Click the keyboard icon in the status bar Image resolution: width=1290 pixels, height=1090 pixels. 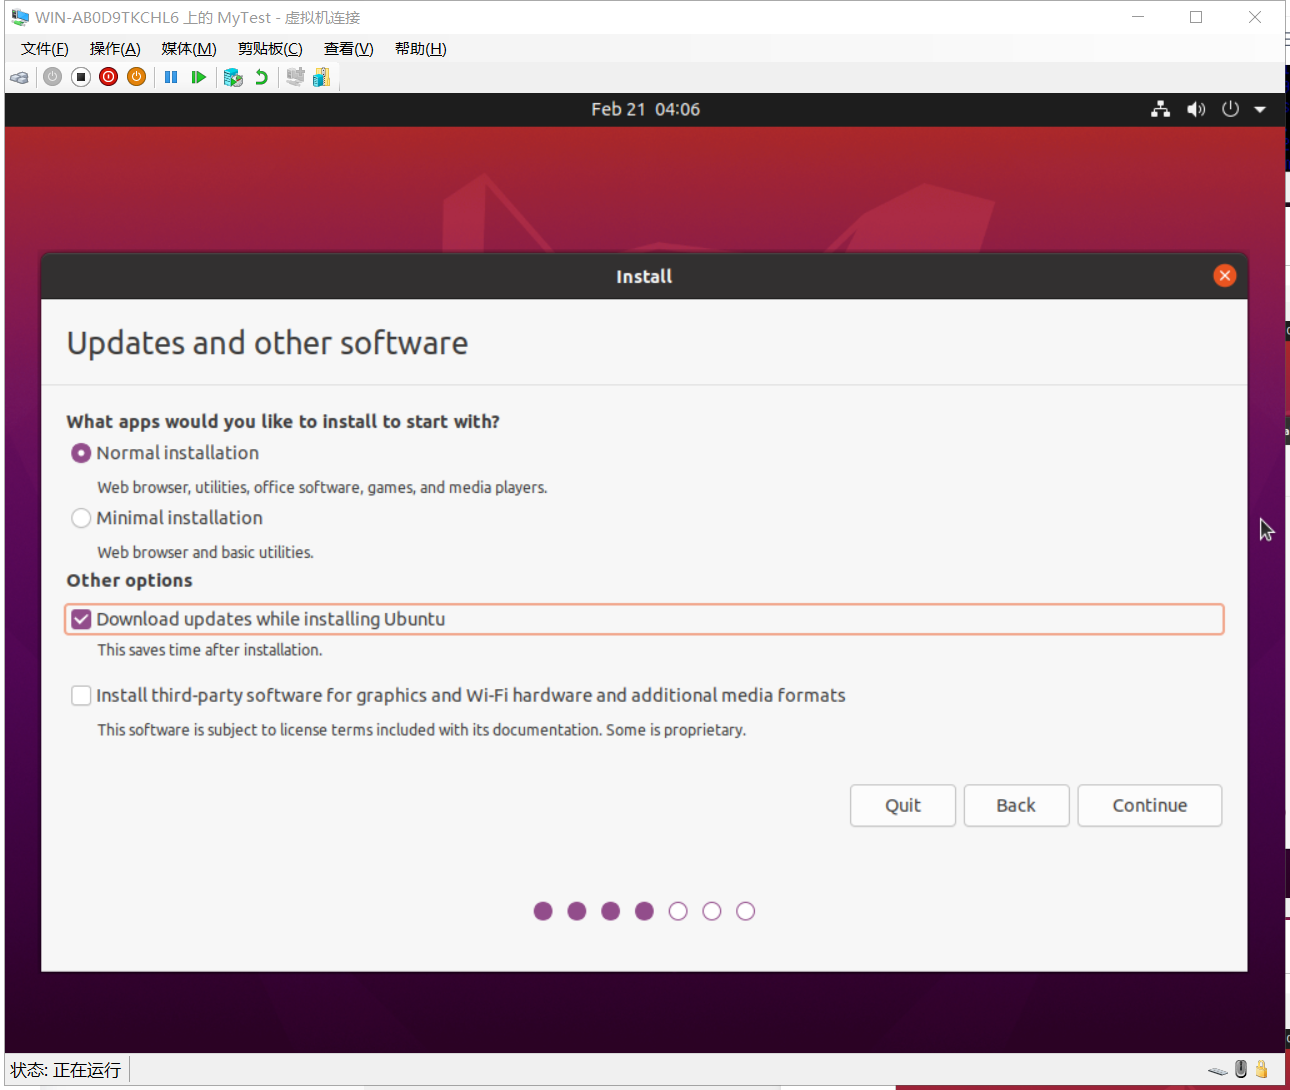[x=1217, y=1070]
